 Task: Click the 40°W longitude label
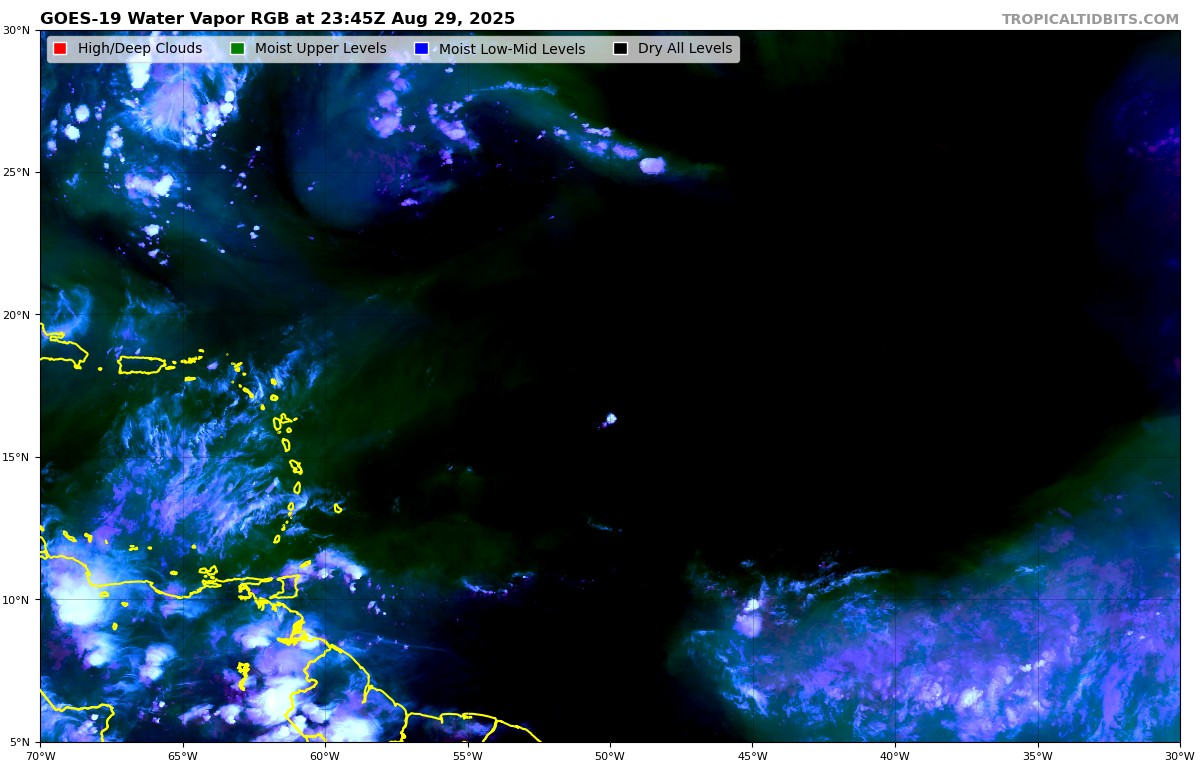pyautogui.click(x=895, y=756)
